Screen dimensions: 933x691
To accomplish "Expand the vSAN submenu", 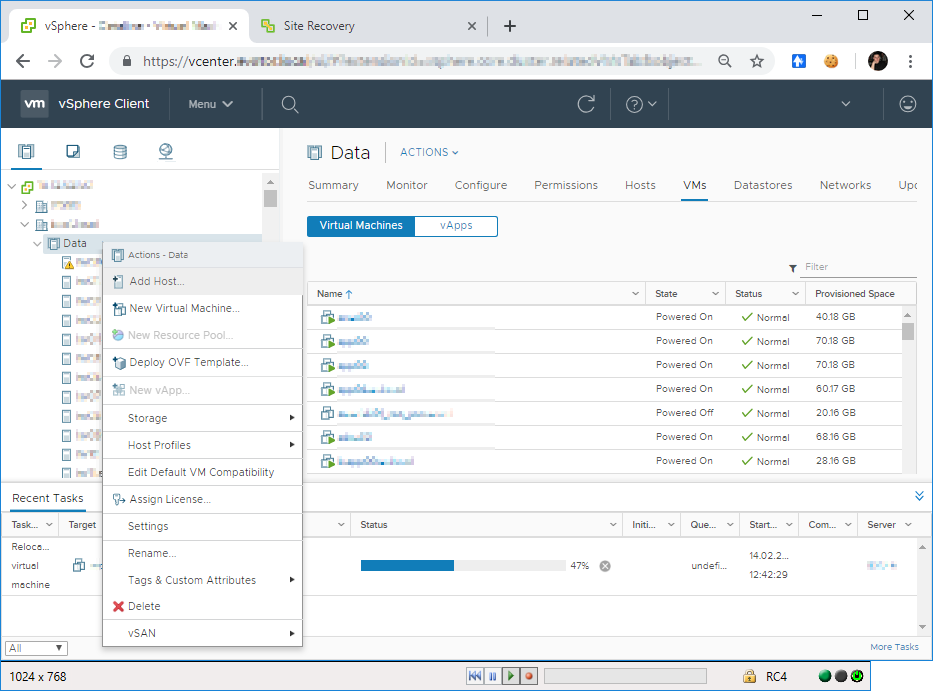I will click(x=202, y=633).
